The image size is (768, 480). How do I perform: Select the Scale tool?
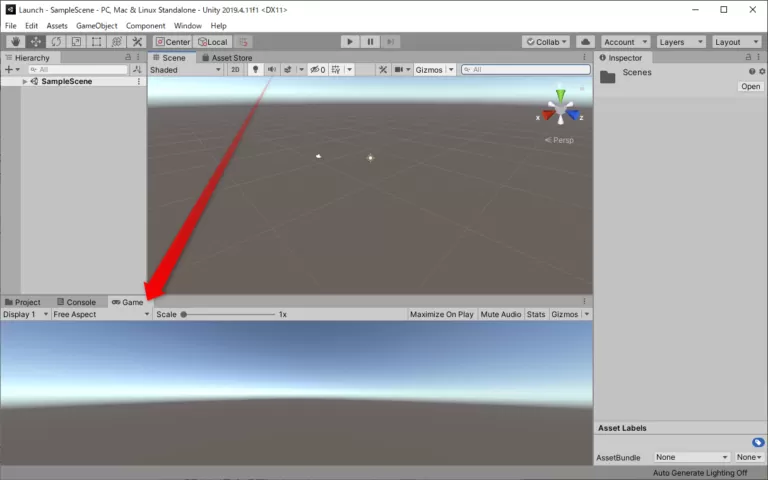tap(76, 42)
